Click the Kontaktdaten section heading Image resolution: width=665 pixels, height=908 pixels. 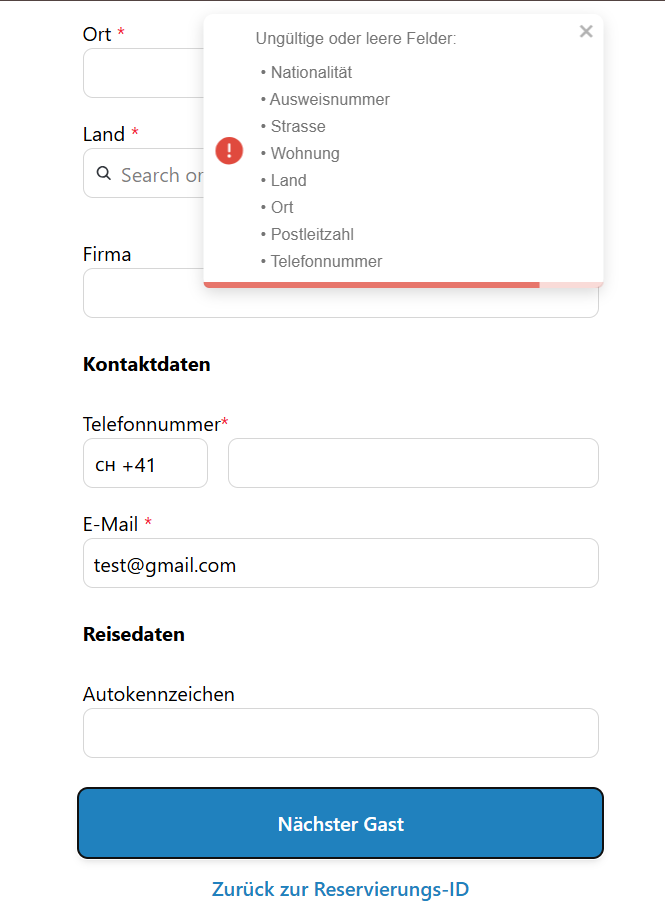147,364
